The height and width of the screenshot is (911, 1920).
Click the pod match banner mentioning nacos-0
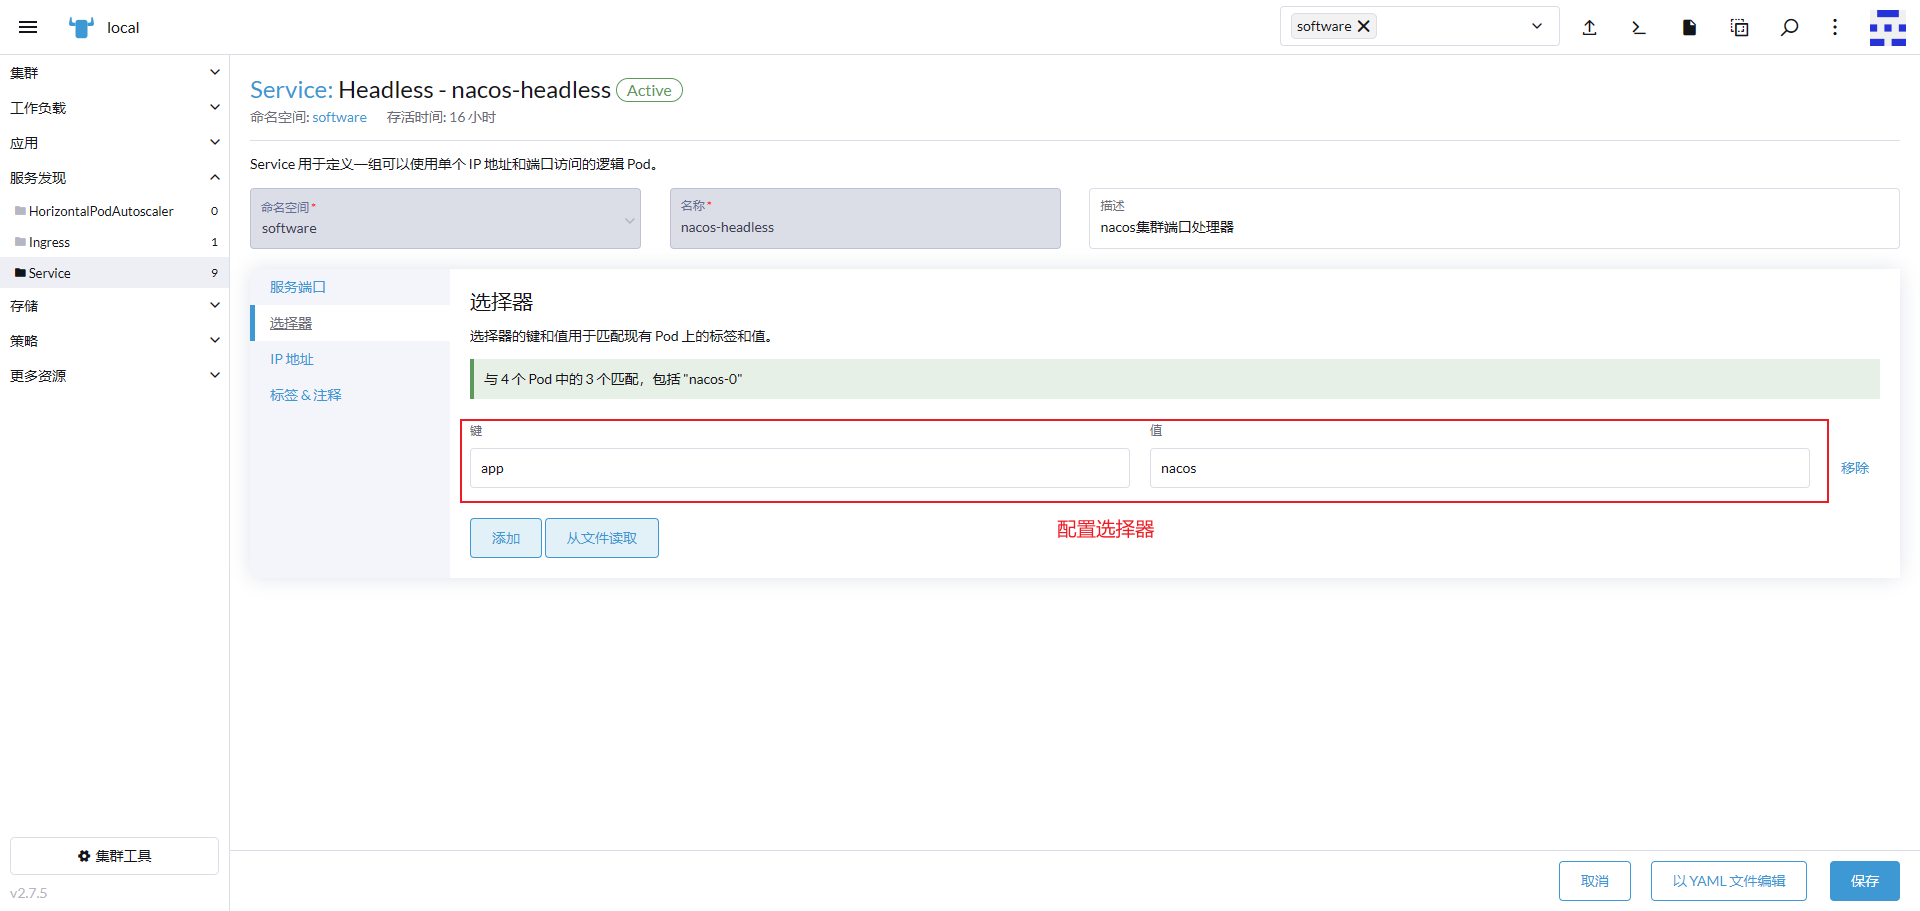pyautogui.click(x=1175, y=379)
